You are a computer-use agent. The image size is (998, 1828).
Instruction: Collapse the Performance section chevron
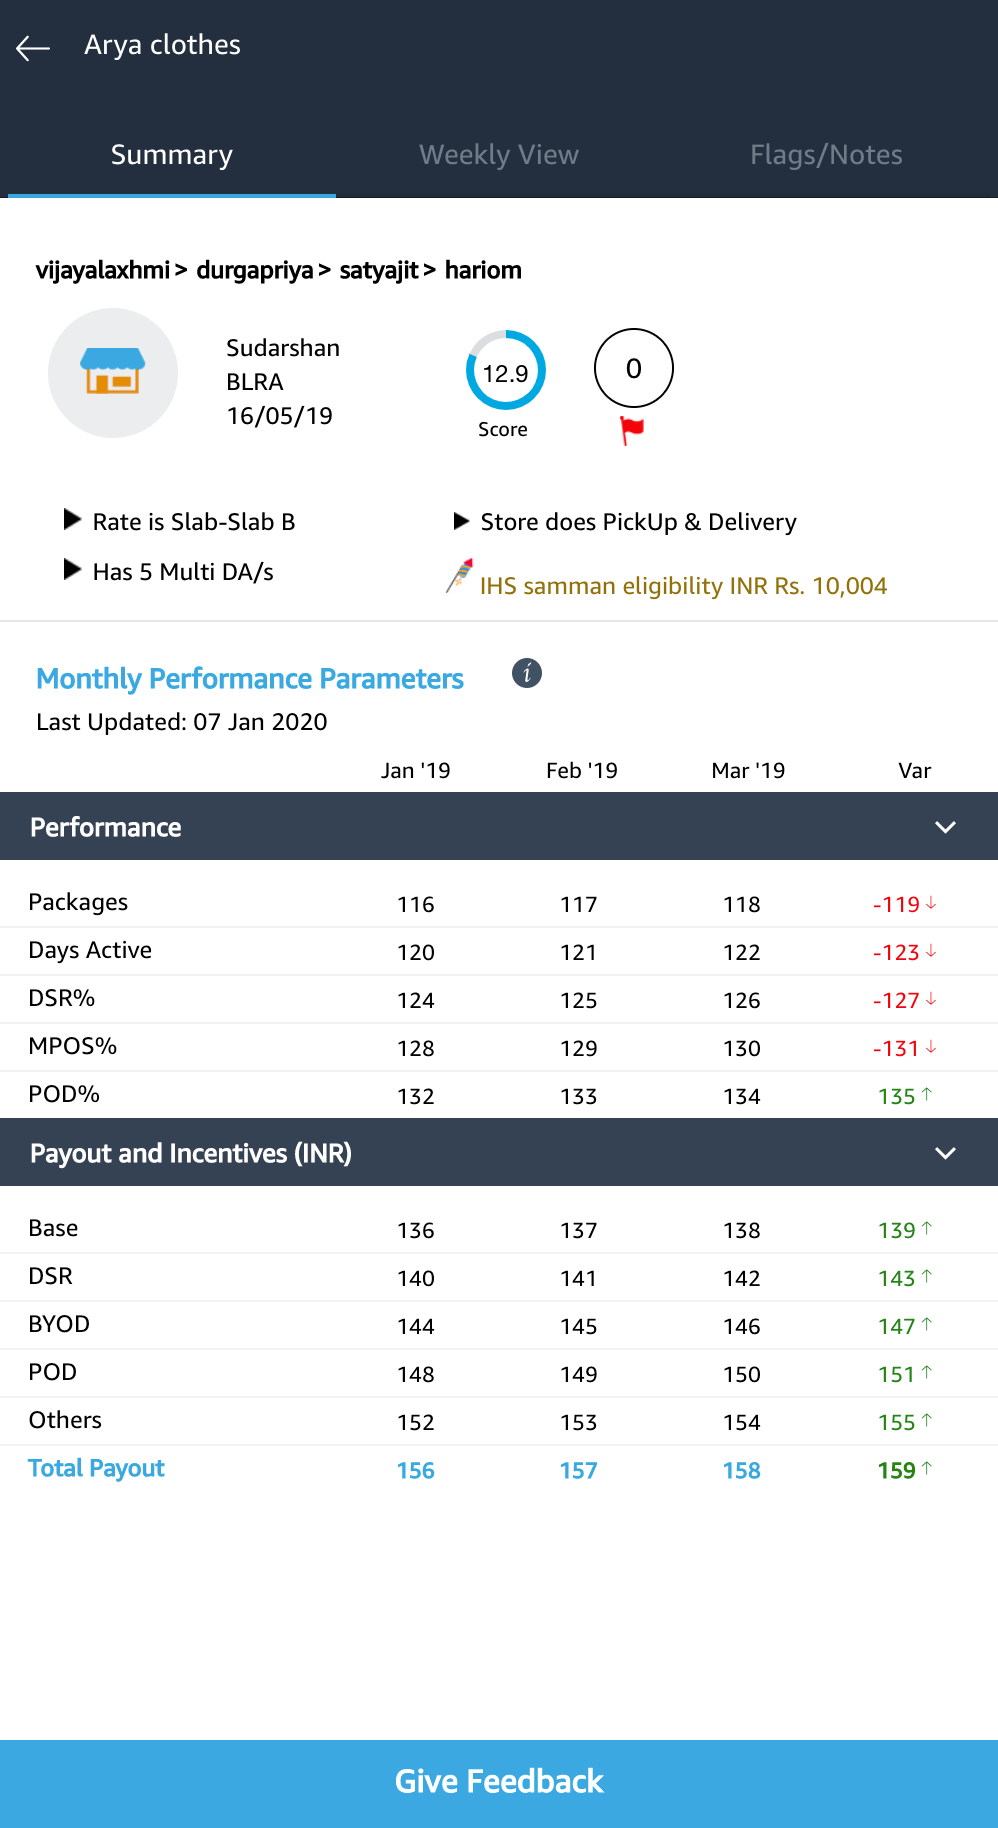click(945, 827)
